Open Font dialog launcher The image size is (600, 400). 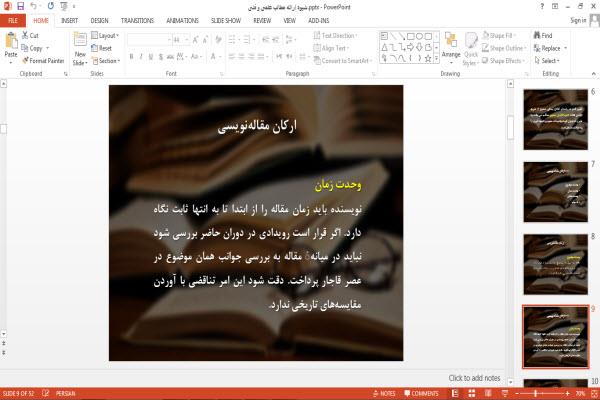point(221,74)
